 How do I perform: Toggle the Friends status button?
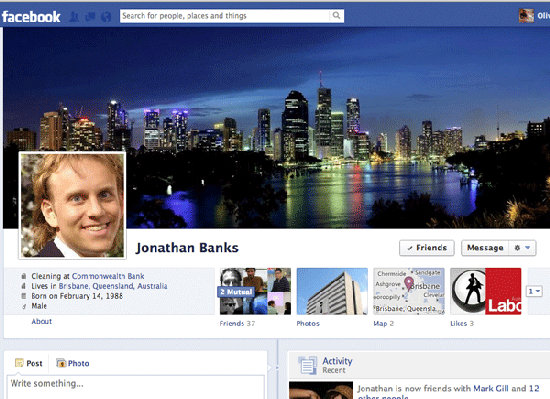[427, 248]
